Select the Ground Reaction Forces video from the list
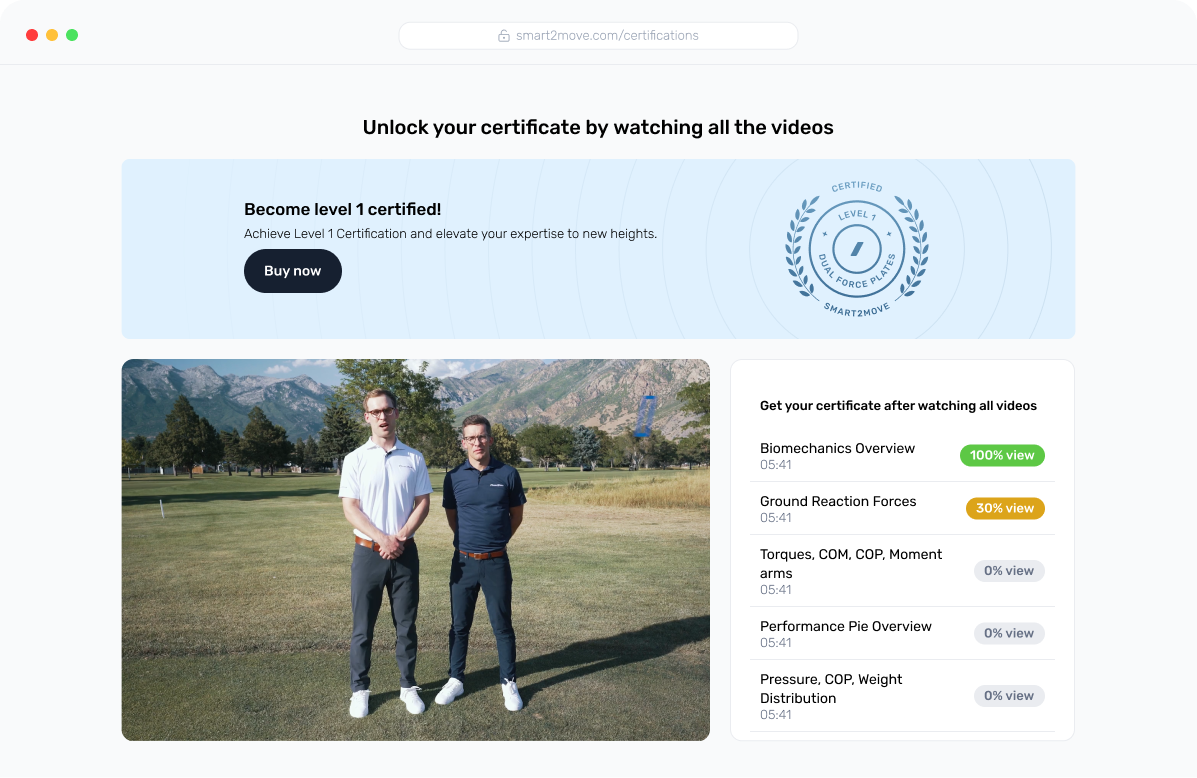 coord(838,501)
